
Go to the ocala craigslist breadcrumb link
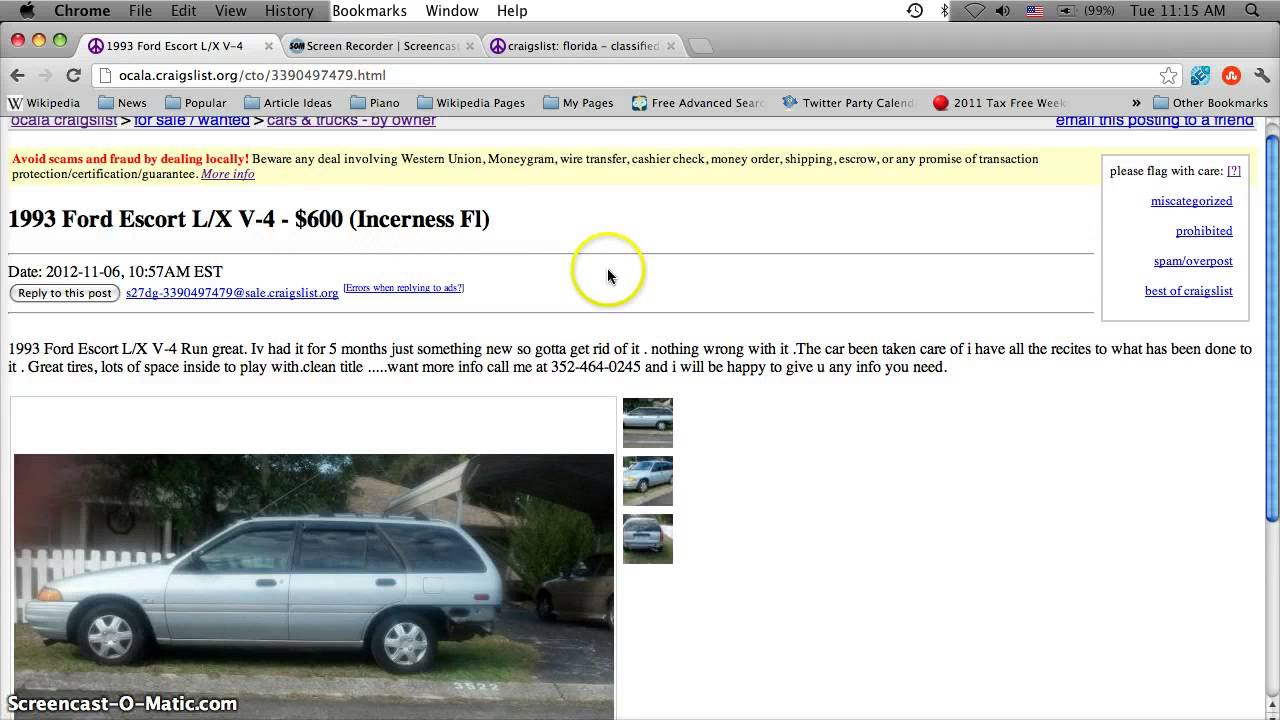point(64,121)
